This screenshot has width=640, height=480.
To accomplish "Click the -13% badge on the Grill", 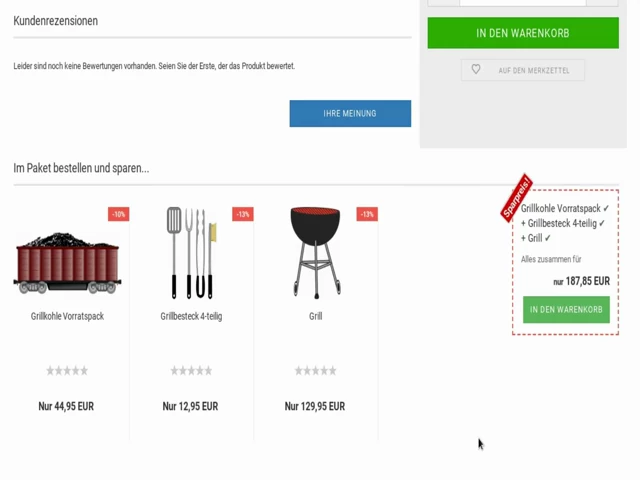I will [x=367, y=214].
